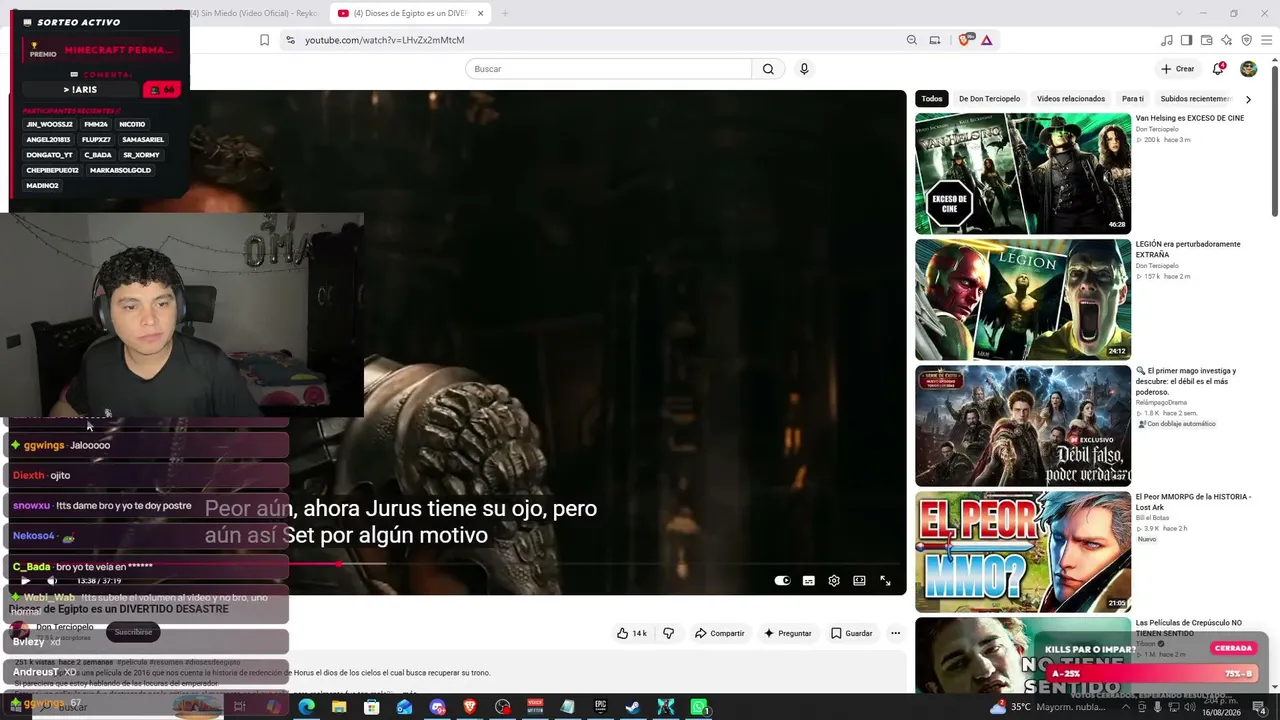Screen dimensions: 1280x720
Task: Open media control music note icon
Action: click(x=1166, y=40)
